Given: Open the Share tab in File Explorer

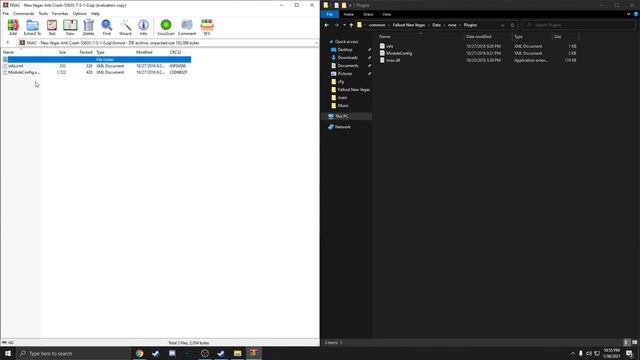Looking at the screenshot, I should (368, 14).
